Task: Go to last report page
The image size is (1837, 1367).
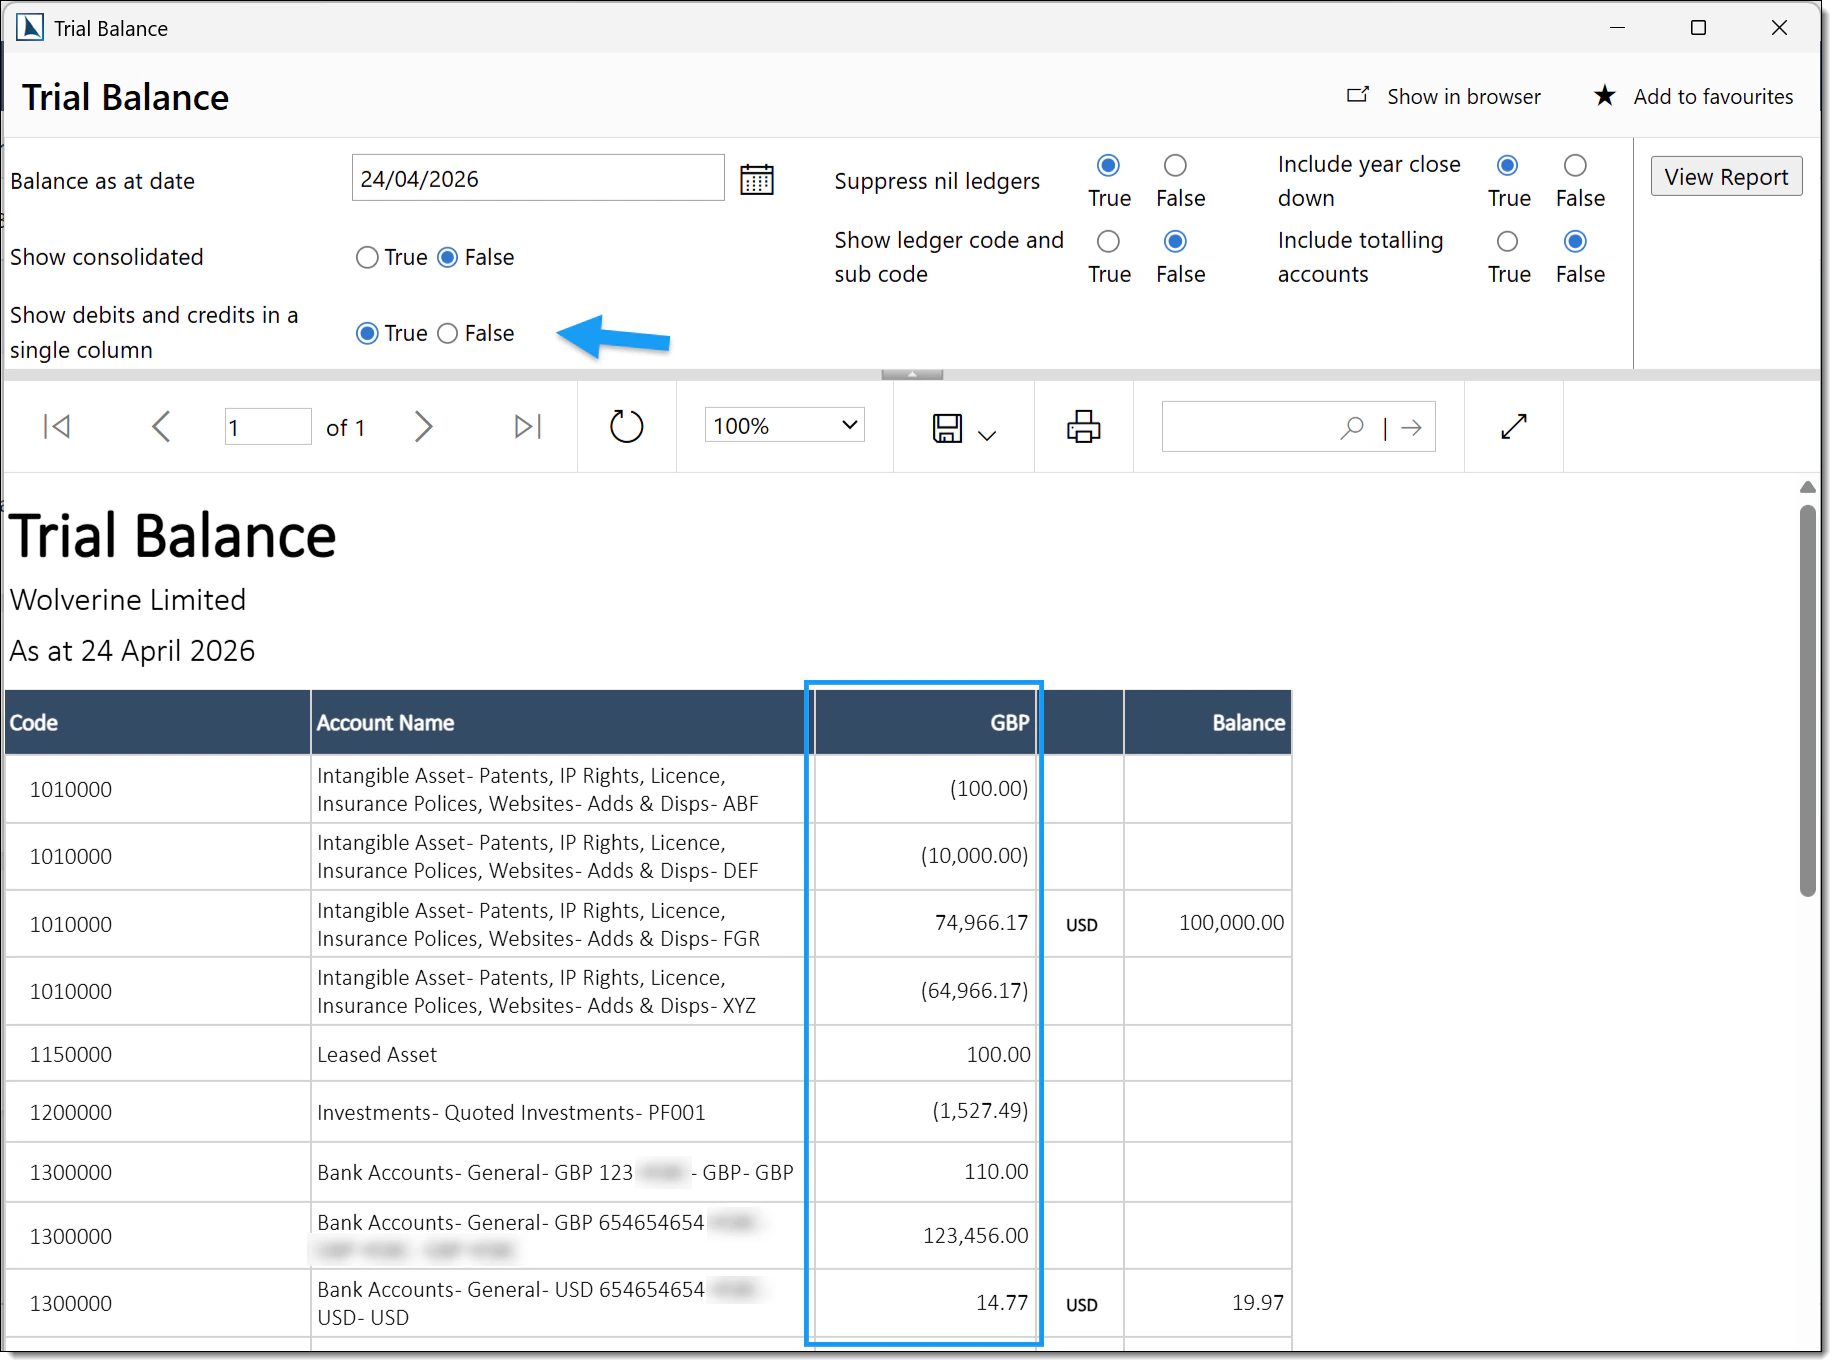Action: point(528,427)
